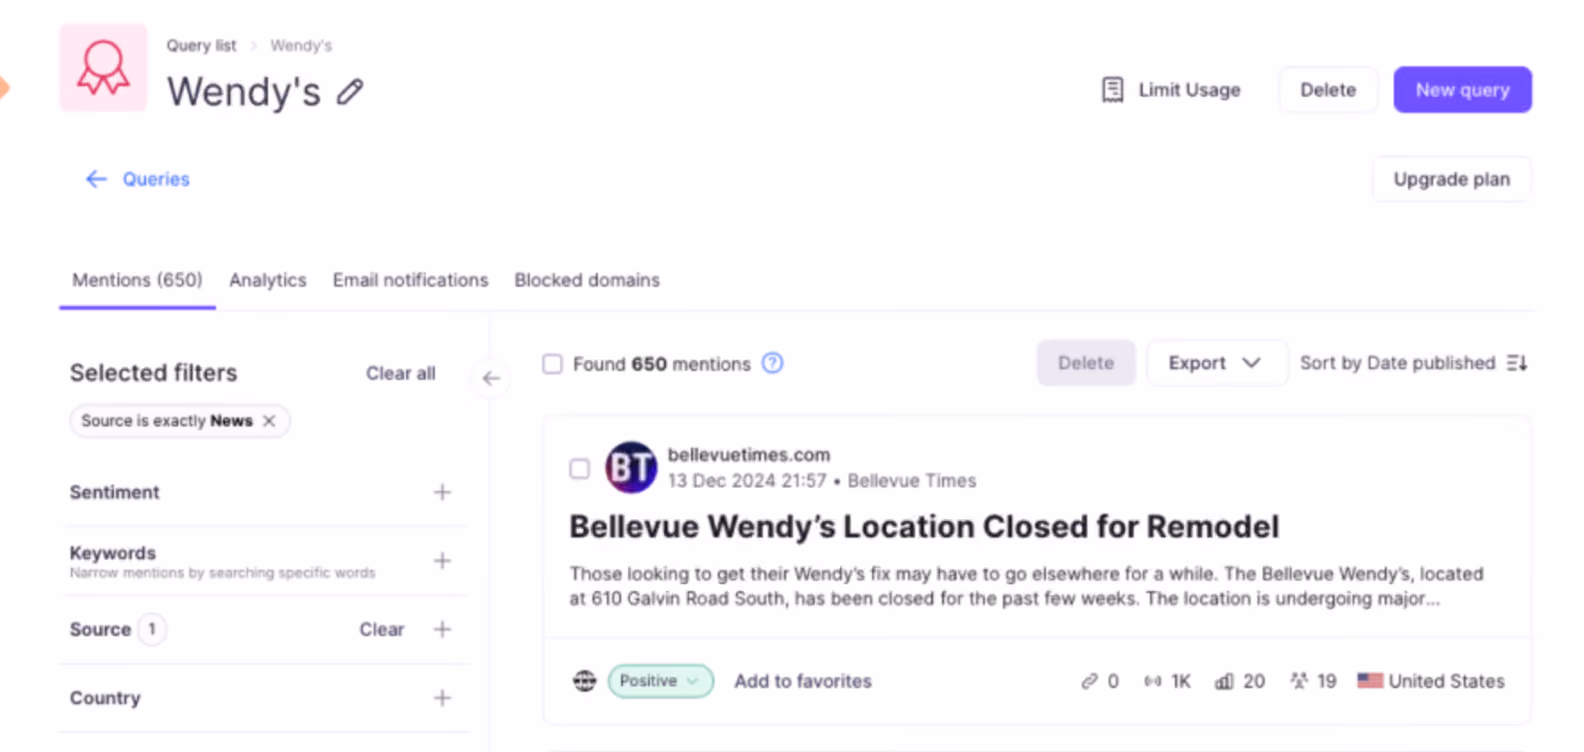The height and width of the screenshot is (752, 1584).
Task: Open Bellevue Wendy's Location Closed article
Action: (x=924, y=527)
